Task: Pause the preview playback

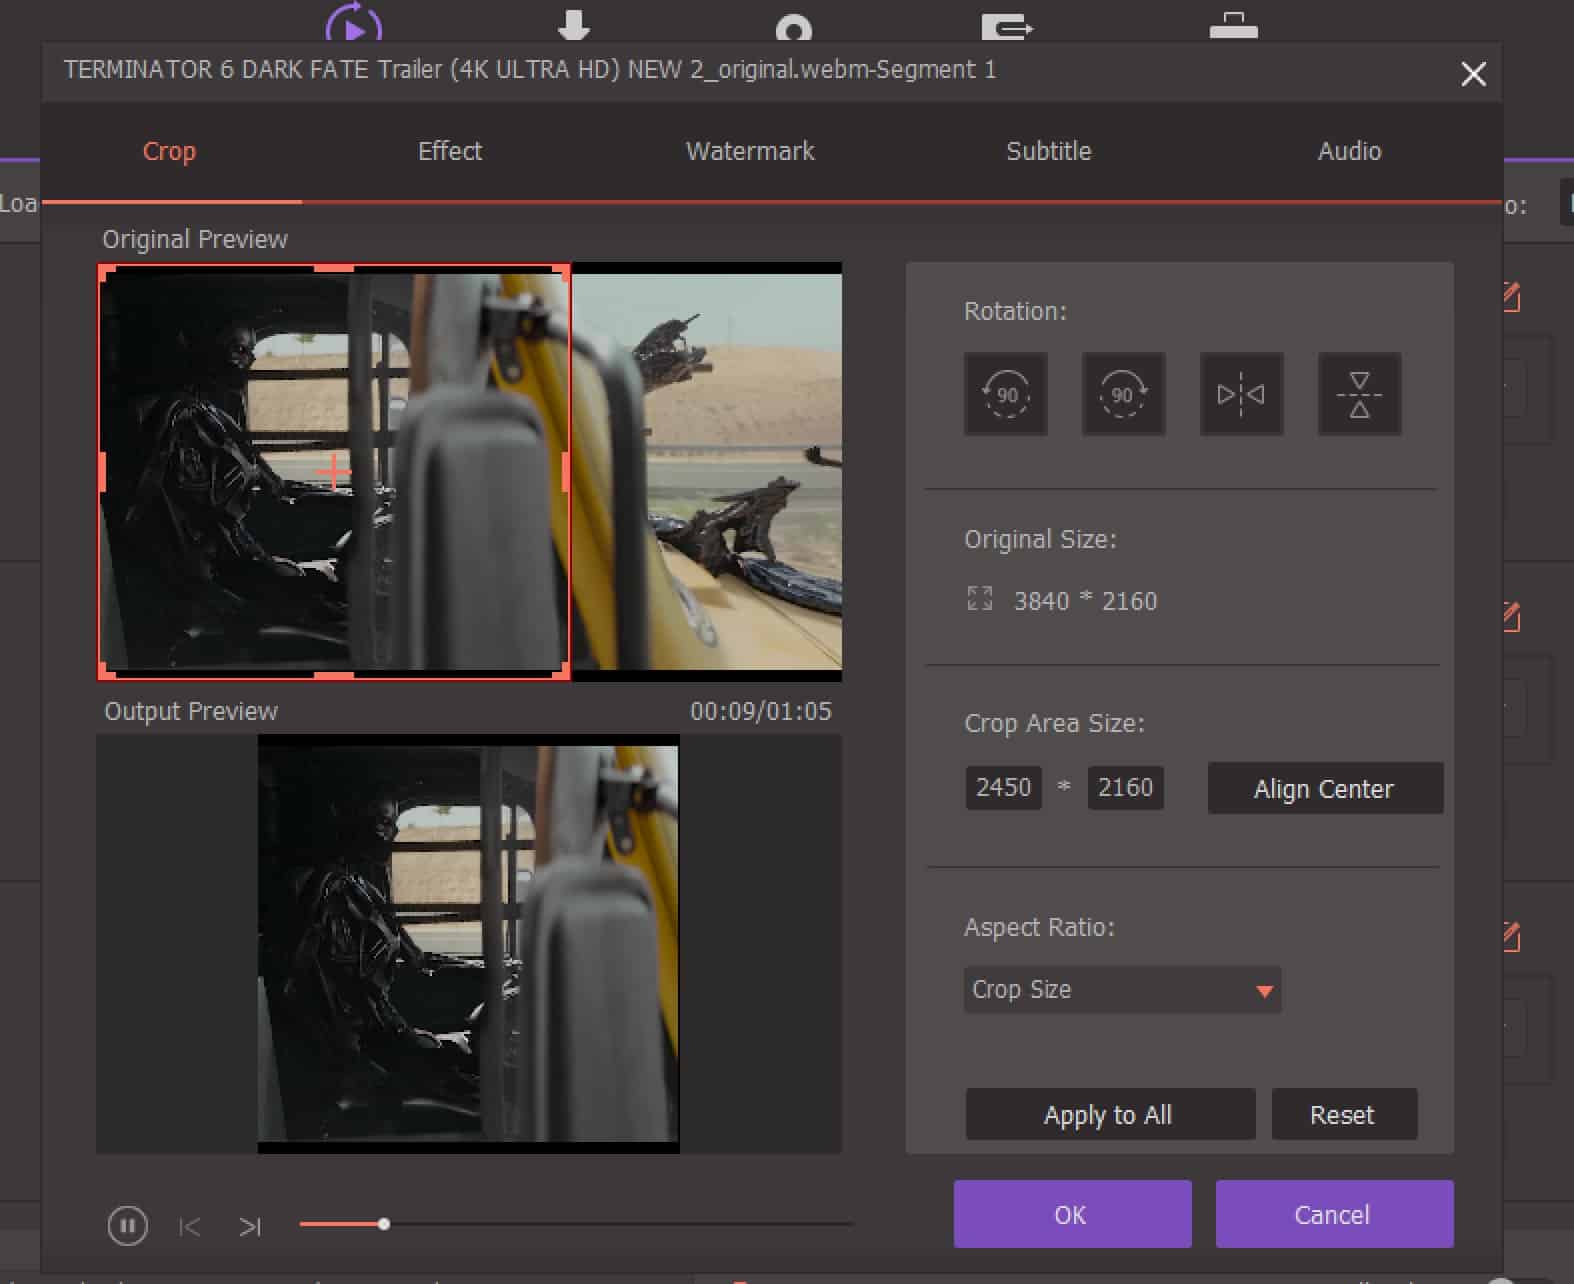Action: pos(127,1225)
